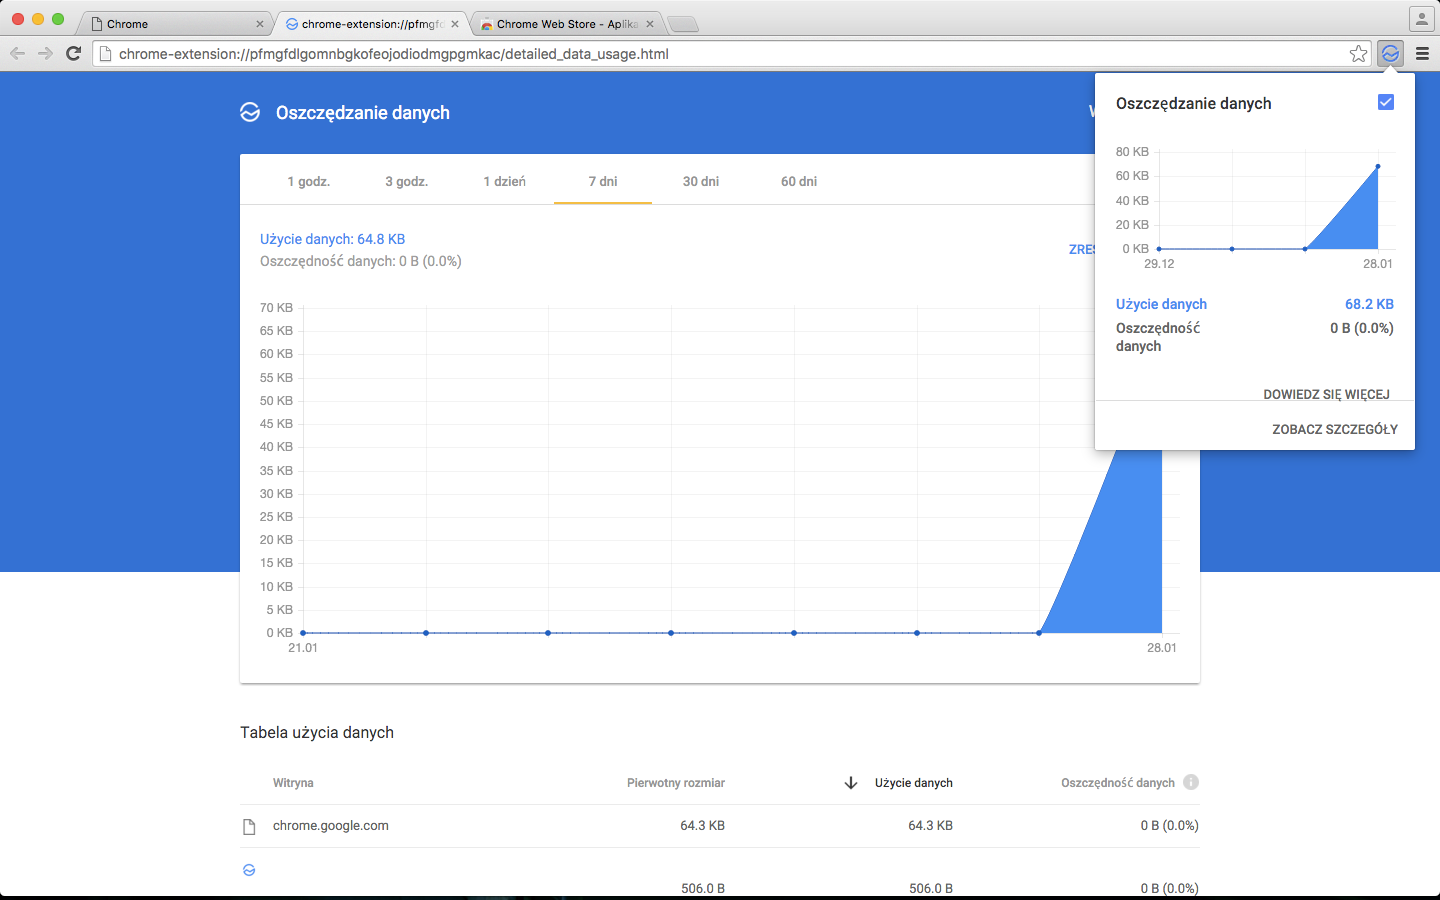Close the first Chrome tab

pyautogui.click(x=260, y=24)
